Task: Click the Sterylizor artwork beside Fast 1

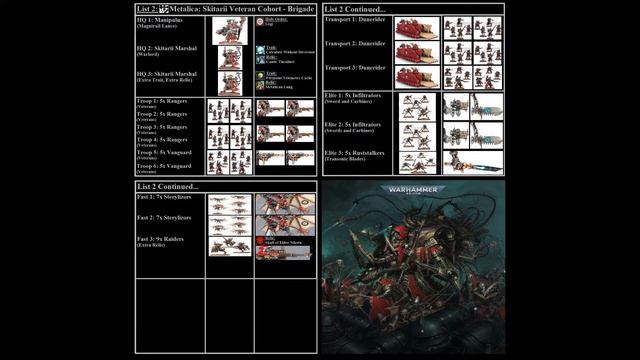Action: tap(285, 204)
